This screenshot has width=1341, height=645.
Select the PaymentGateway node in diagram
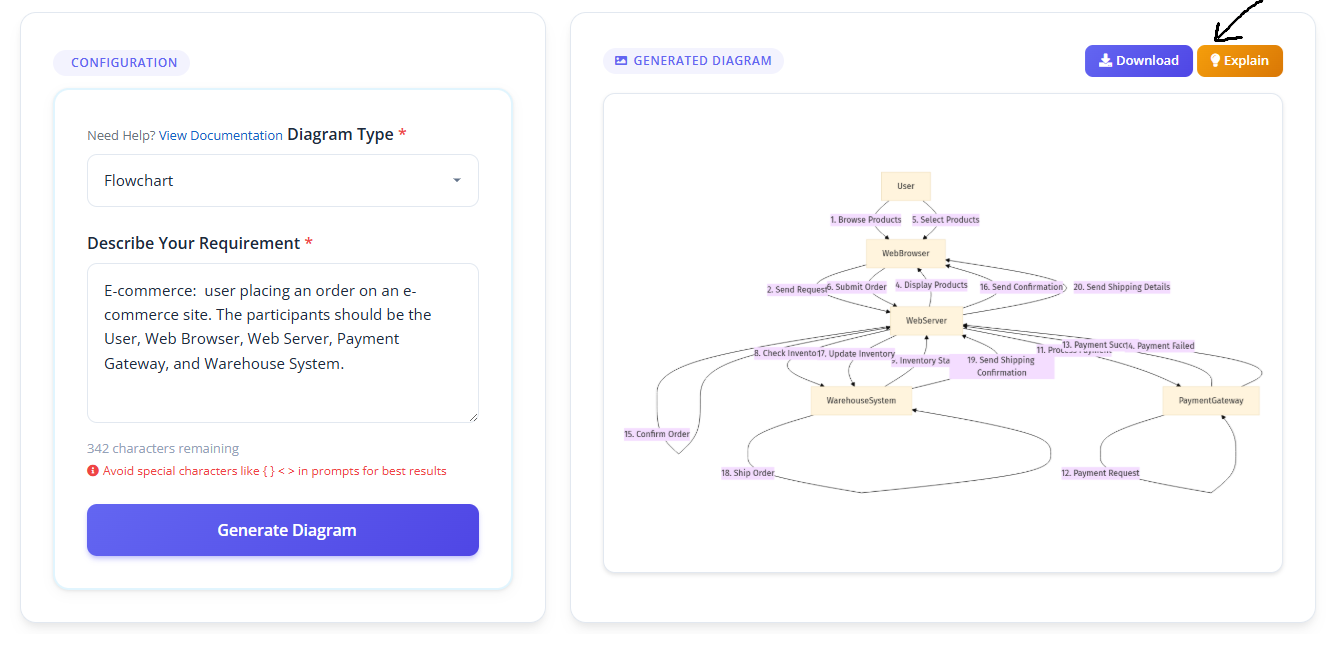pos(1211,401)
